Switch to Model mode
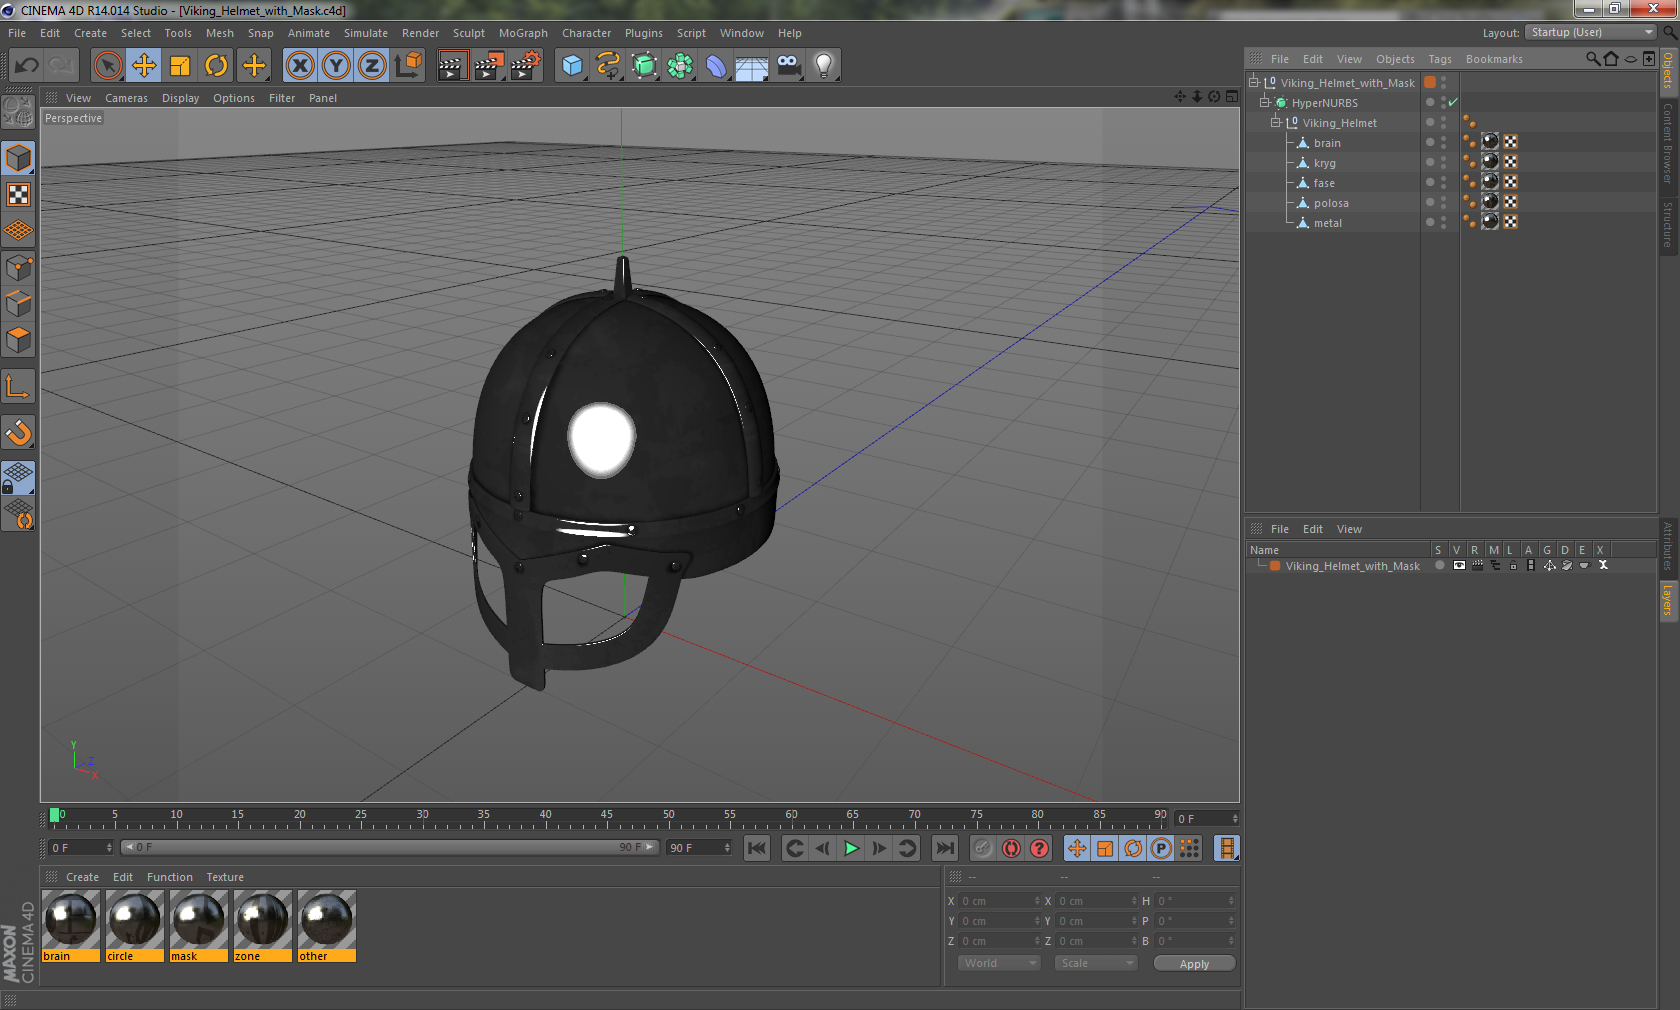Viewport: 1680px width, 1010px height. pyautogui.click(x=18, y=158)
